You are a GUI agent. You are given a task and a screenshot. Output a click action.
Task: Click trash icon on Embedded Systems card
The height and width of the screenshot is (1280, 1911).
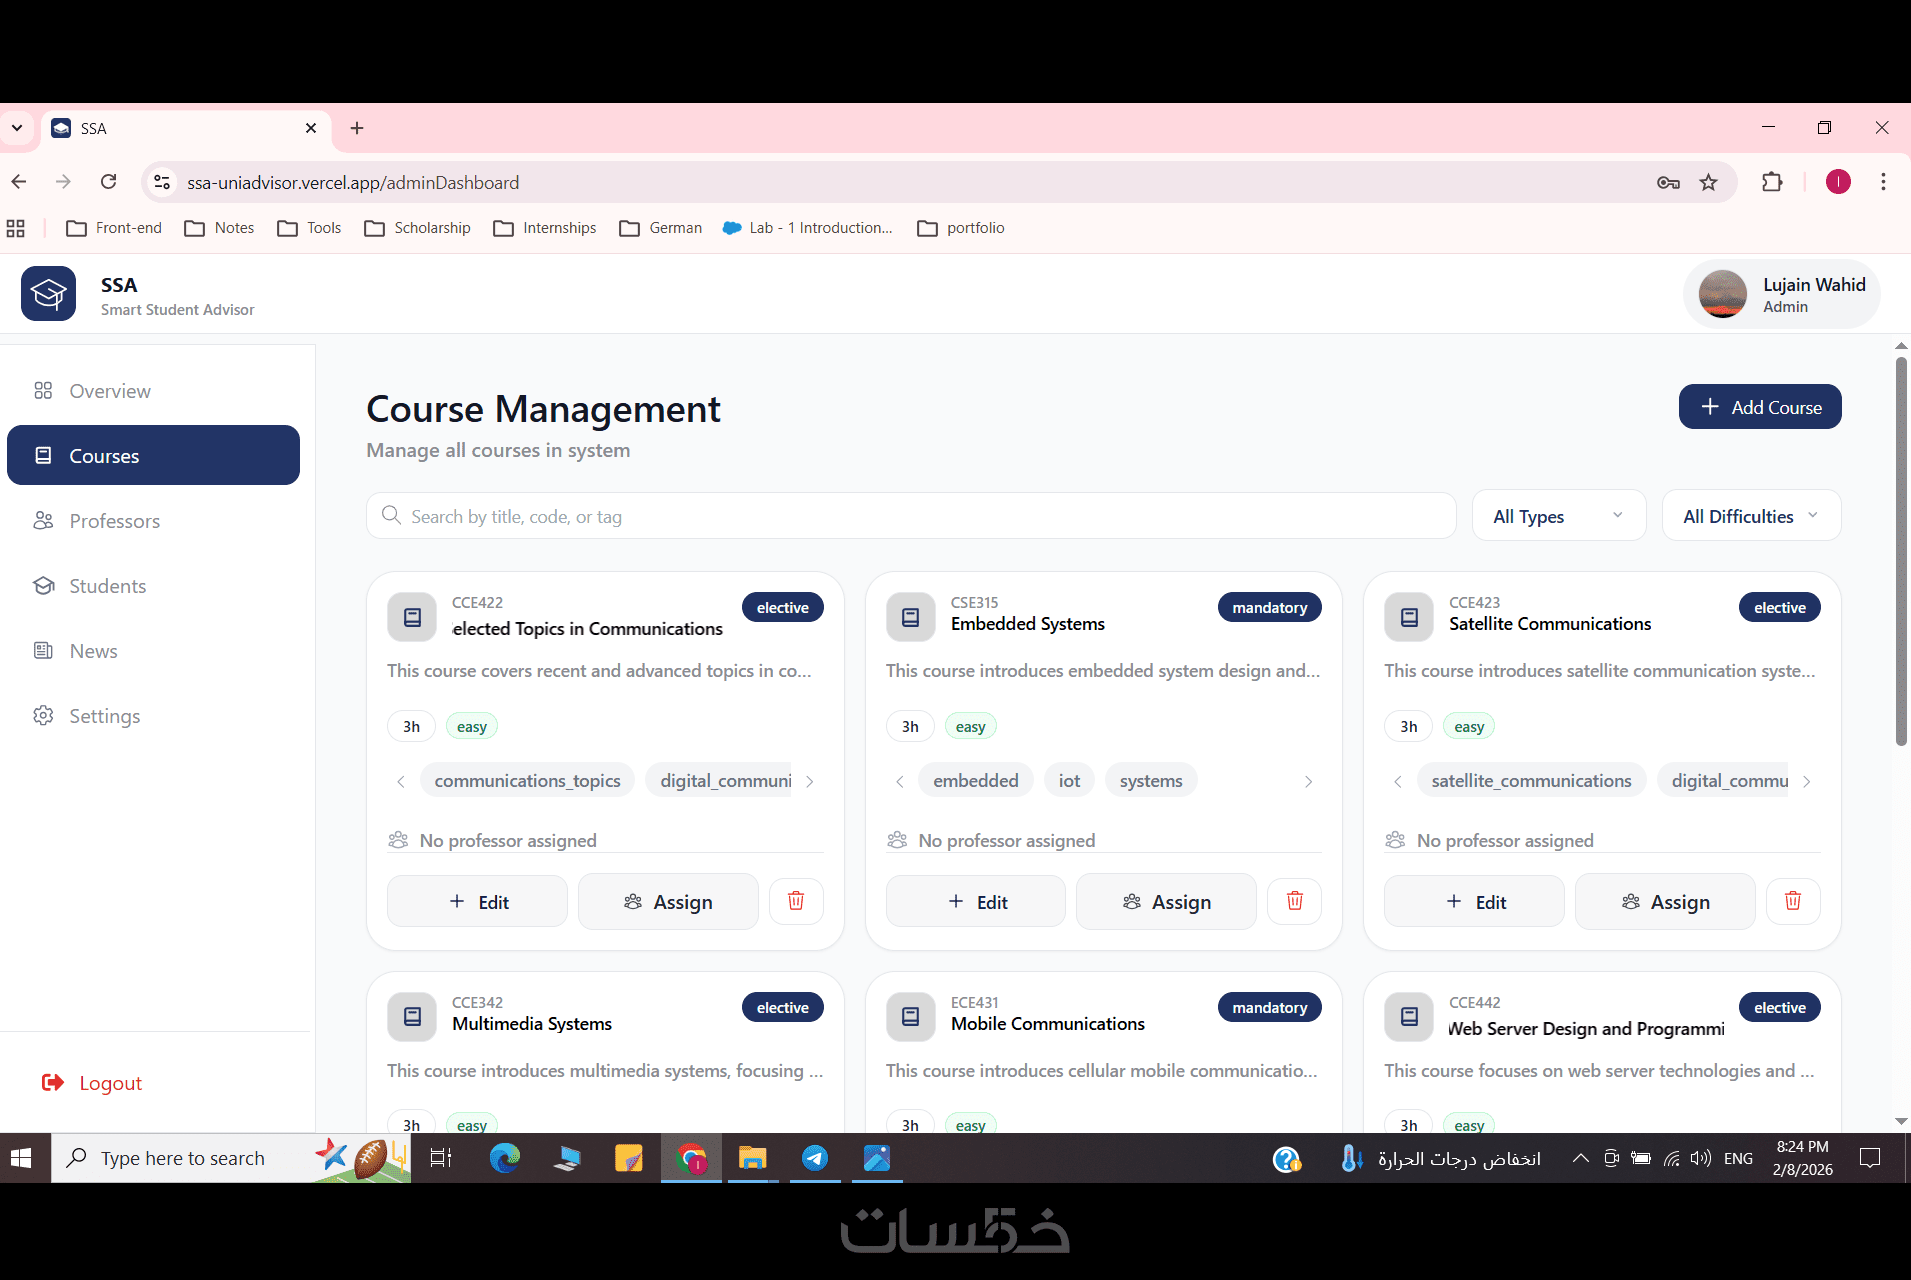point(1295,901)
